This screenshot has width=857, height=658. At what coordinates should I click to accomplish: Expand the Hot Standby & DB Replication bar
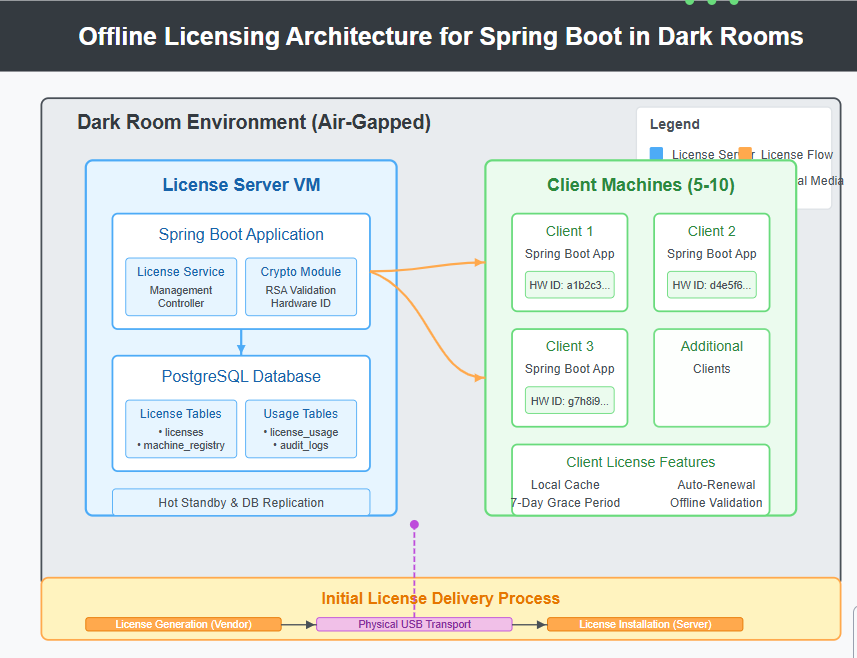click(241, 502)
